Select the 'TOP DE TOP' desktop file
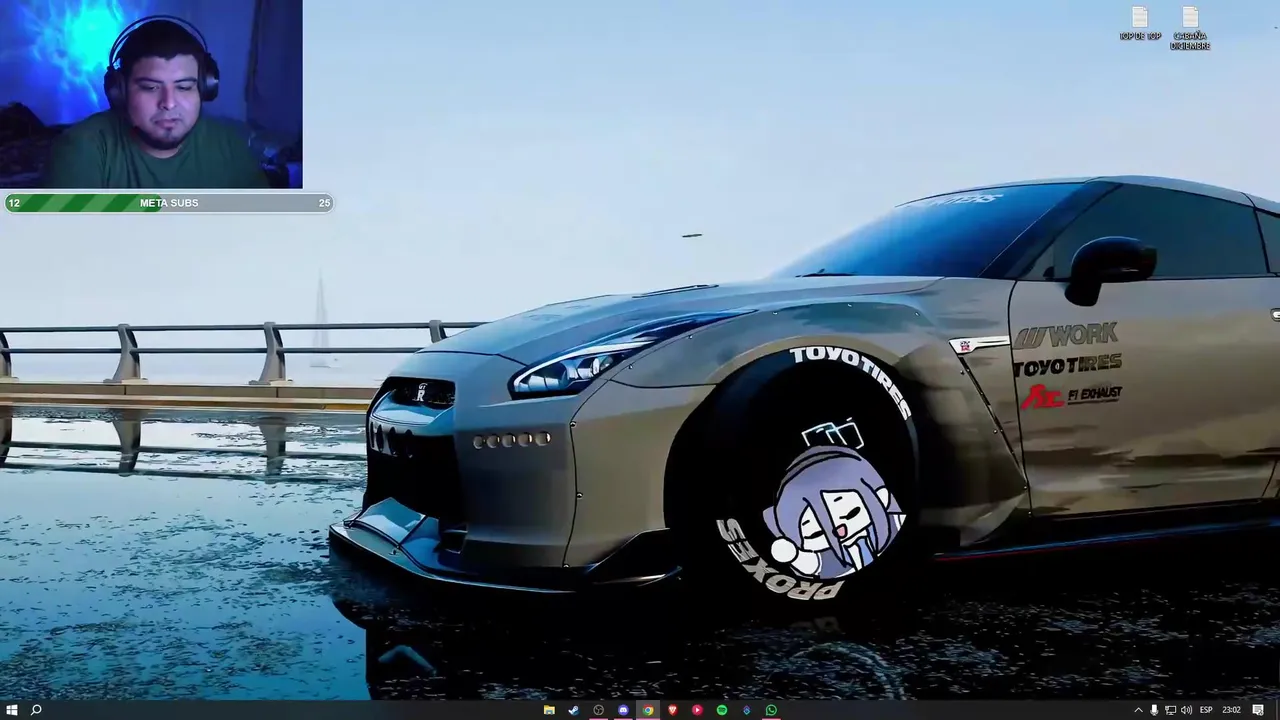This screenshot has height=720, width=1280. pos(1140,24)
